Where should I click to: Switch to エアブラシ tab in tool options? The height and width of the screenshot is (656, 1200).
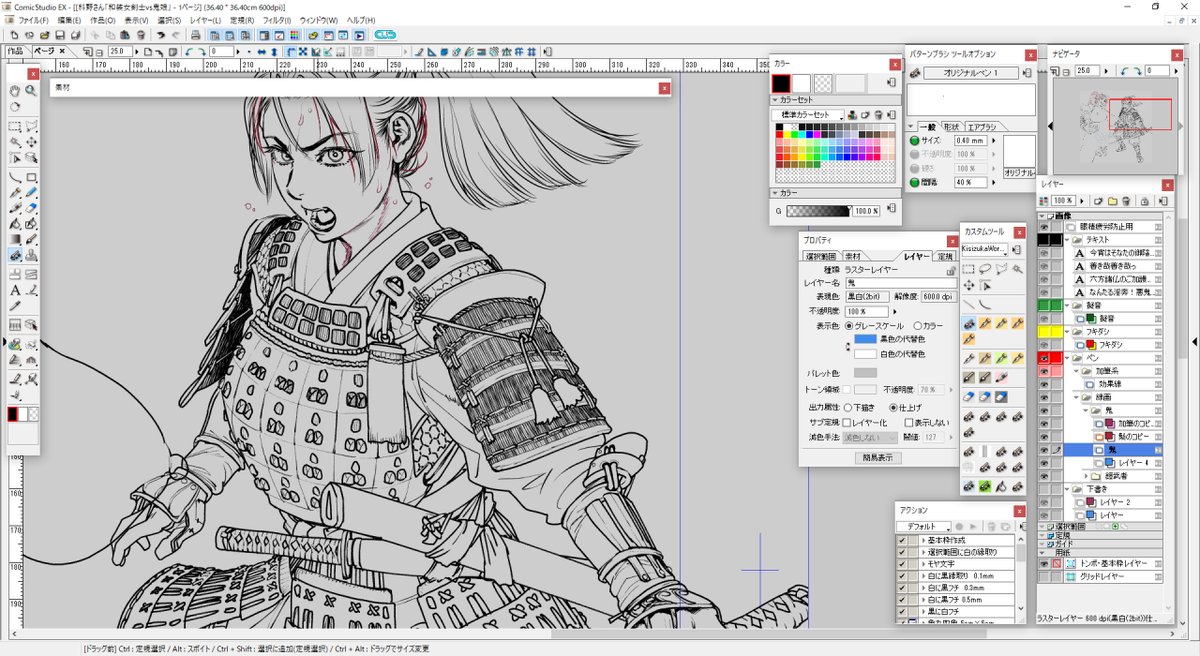982,127
